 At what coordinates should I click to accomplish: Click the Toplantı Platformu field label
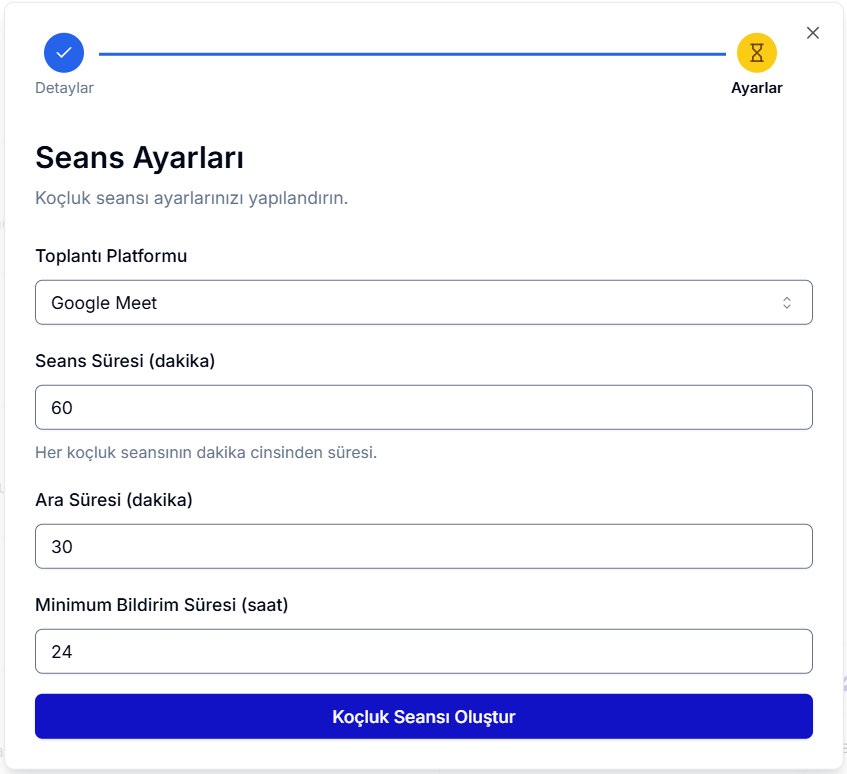[111, 256]
